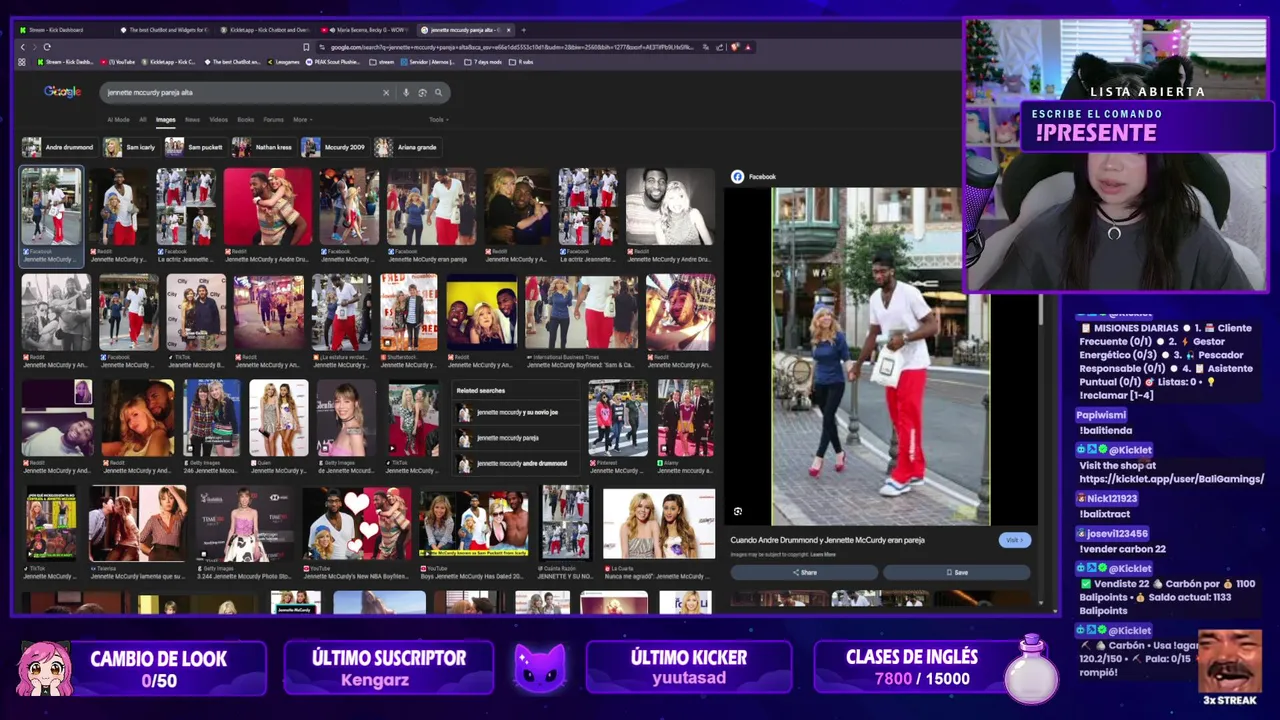This screenshot has height=720, width=1280.
Task: Open the yellow-background selfie thumbnail
Action: click(x=481, y=313)
